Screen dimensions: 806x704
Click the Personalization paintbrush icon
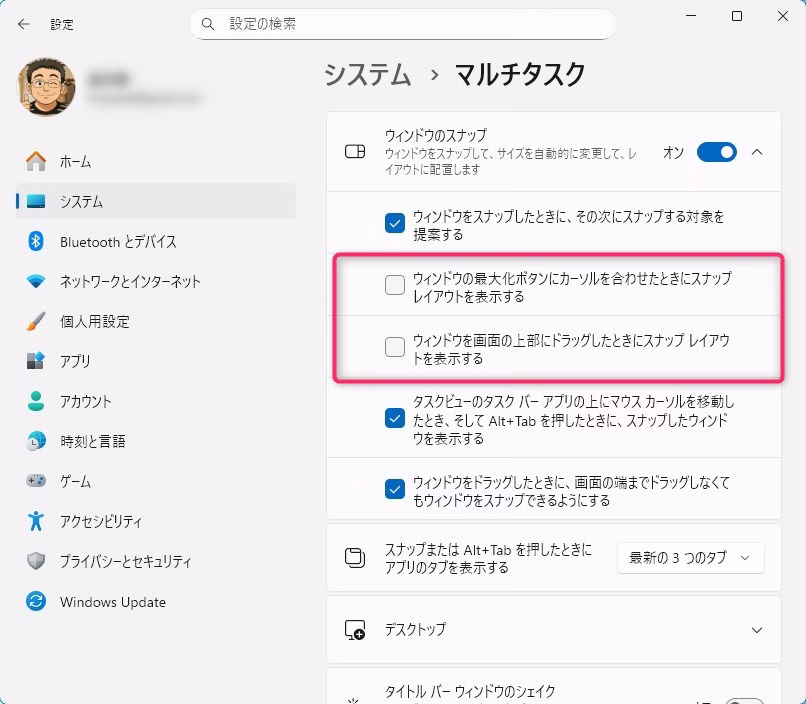pos(36,321)
